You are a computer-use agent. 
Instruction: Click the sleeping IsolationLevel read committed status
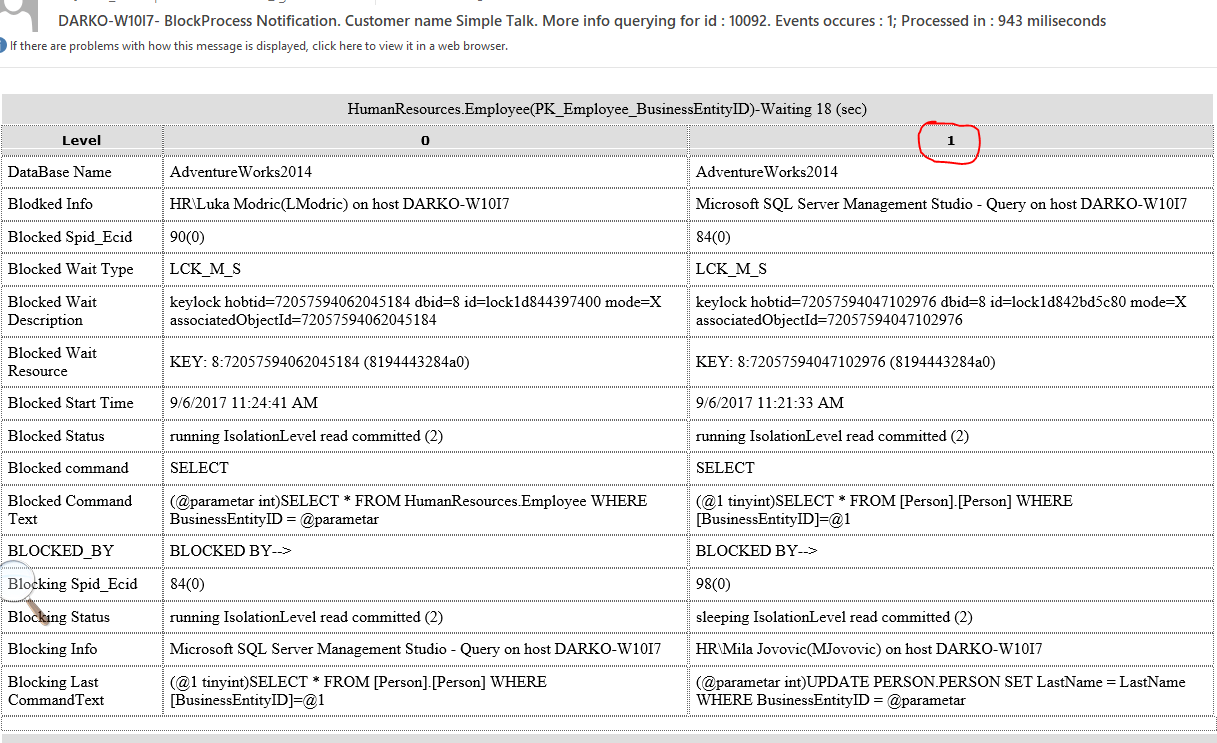(x=834, y=617)
